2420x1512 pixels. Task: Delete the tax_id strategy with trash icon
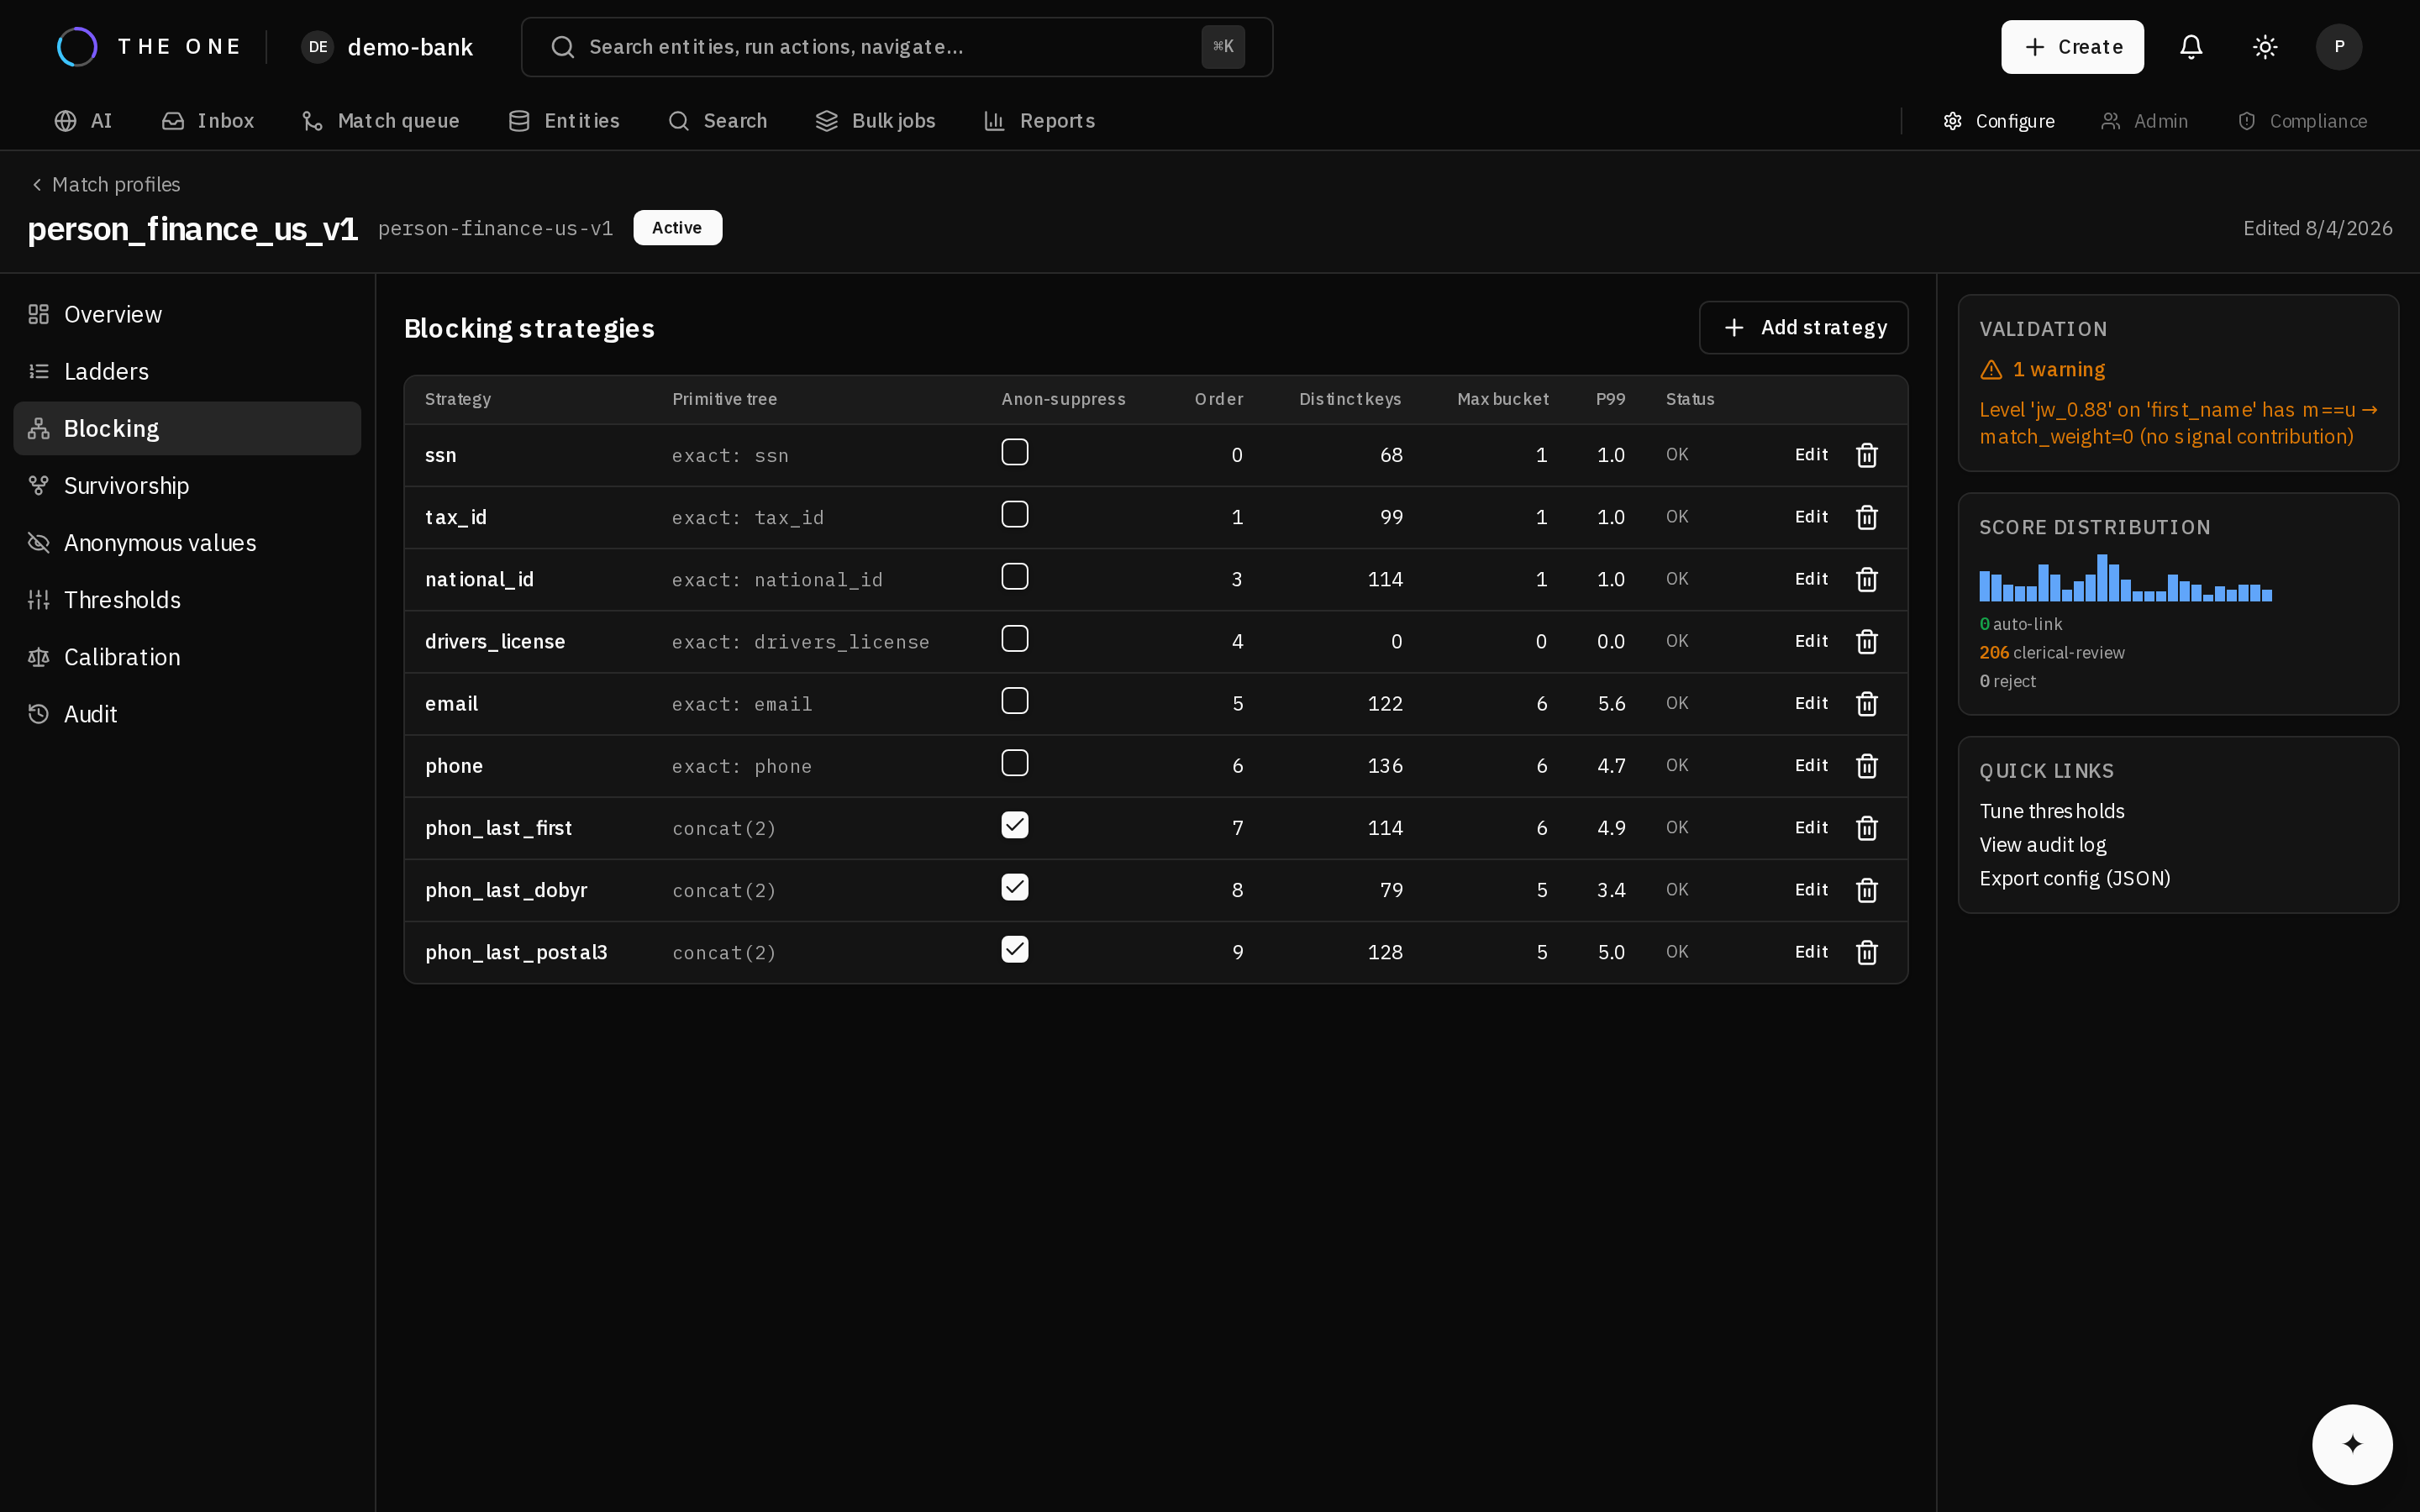click(x=1866, y=517)
